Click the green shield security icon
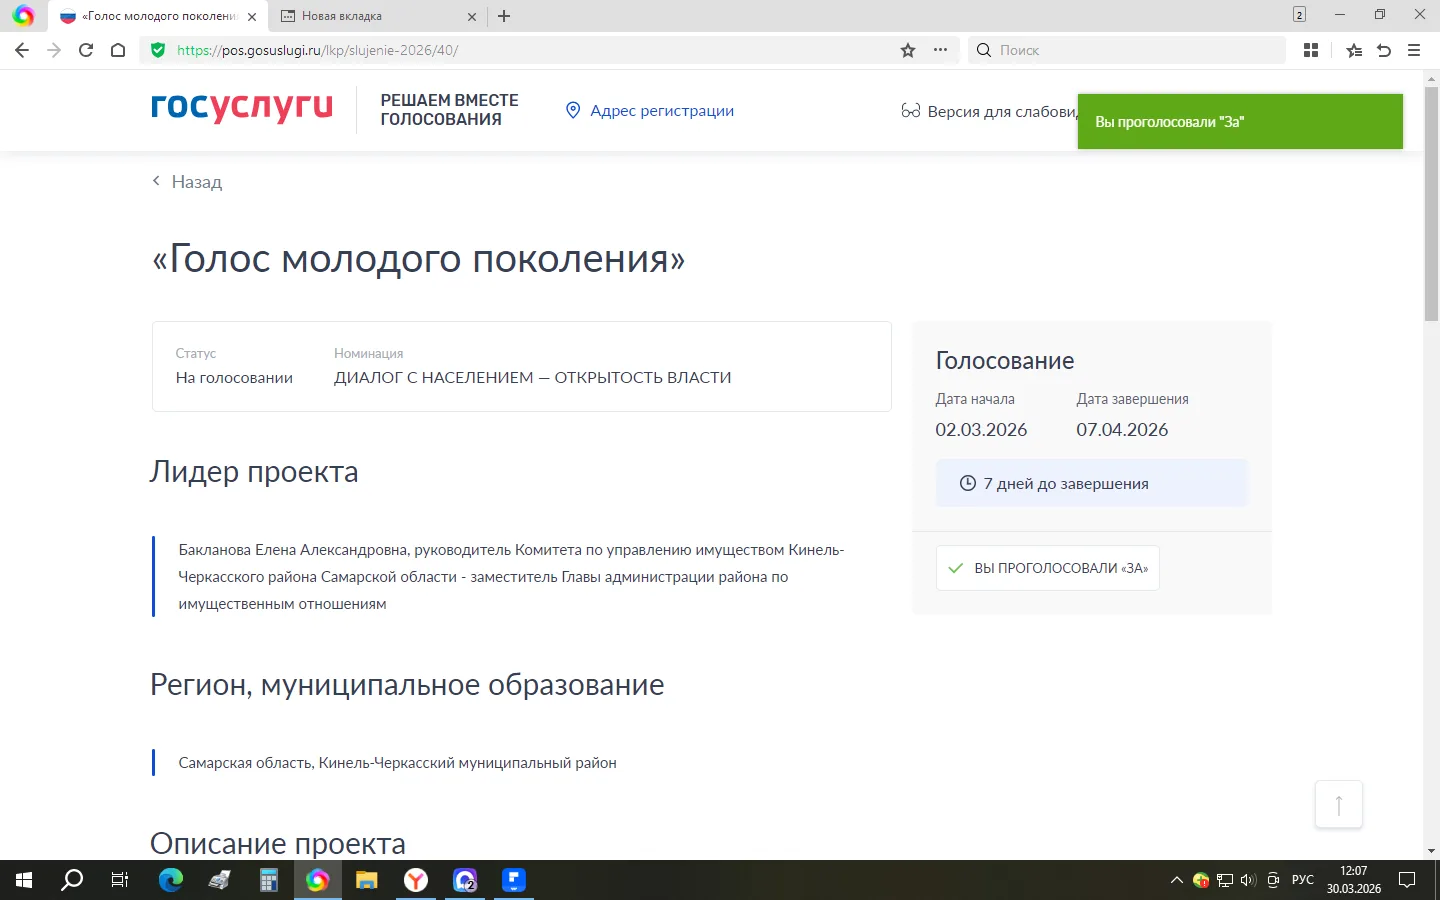 158,50
